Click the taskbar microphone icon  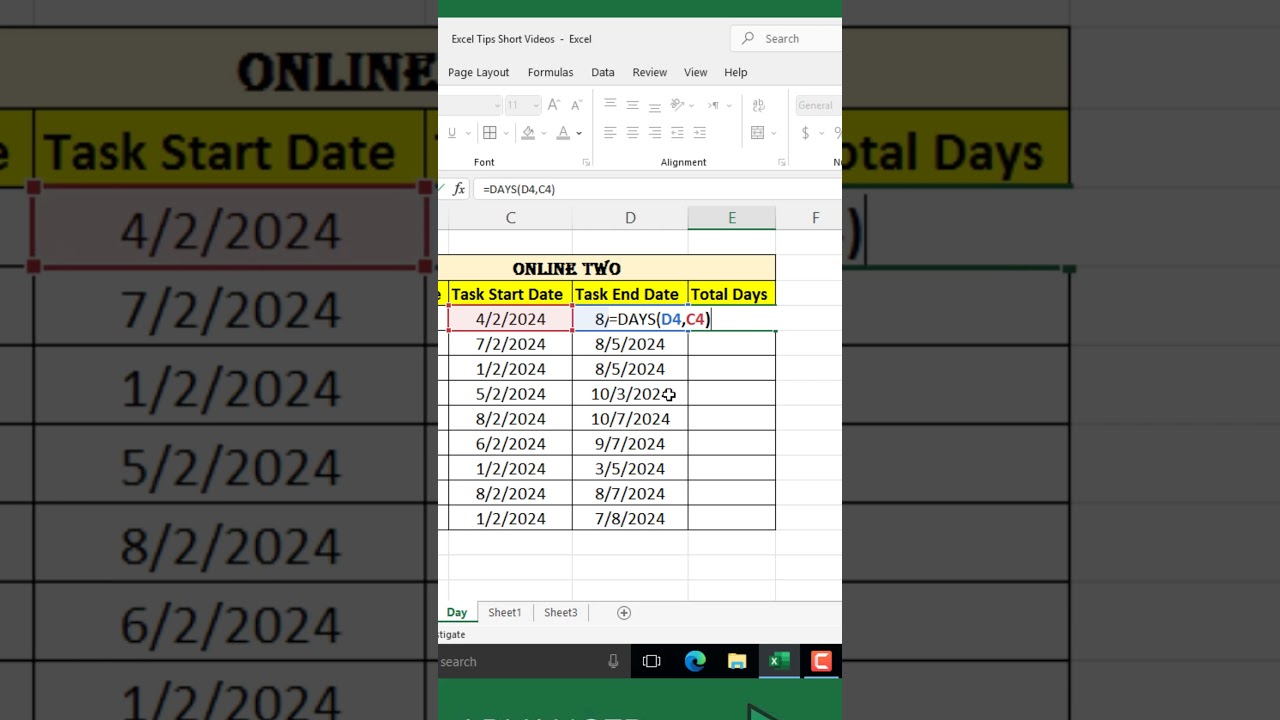click(x=613, y=661)
